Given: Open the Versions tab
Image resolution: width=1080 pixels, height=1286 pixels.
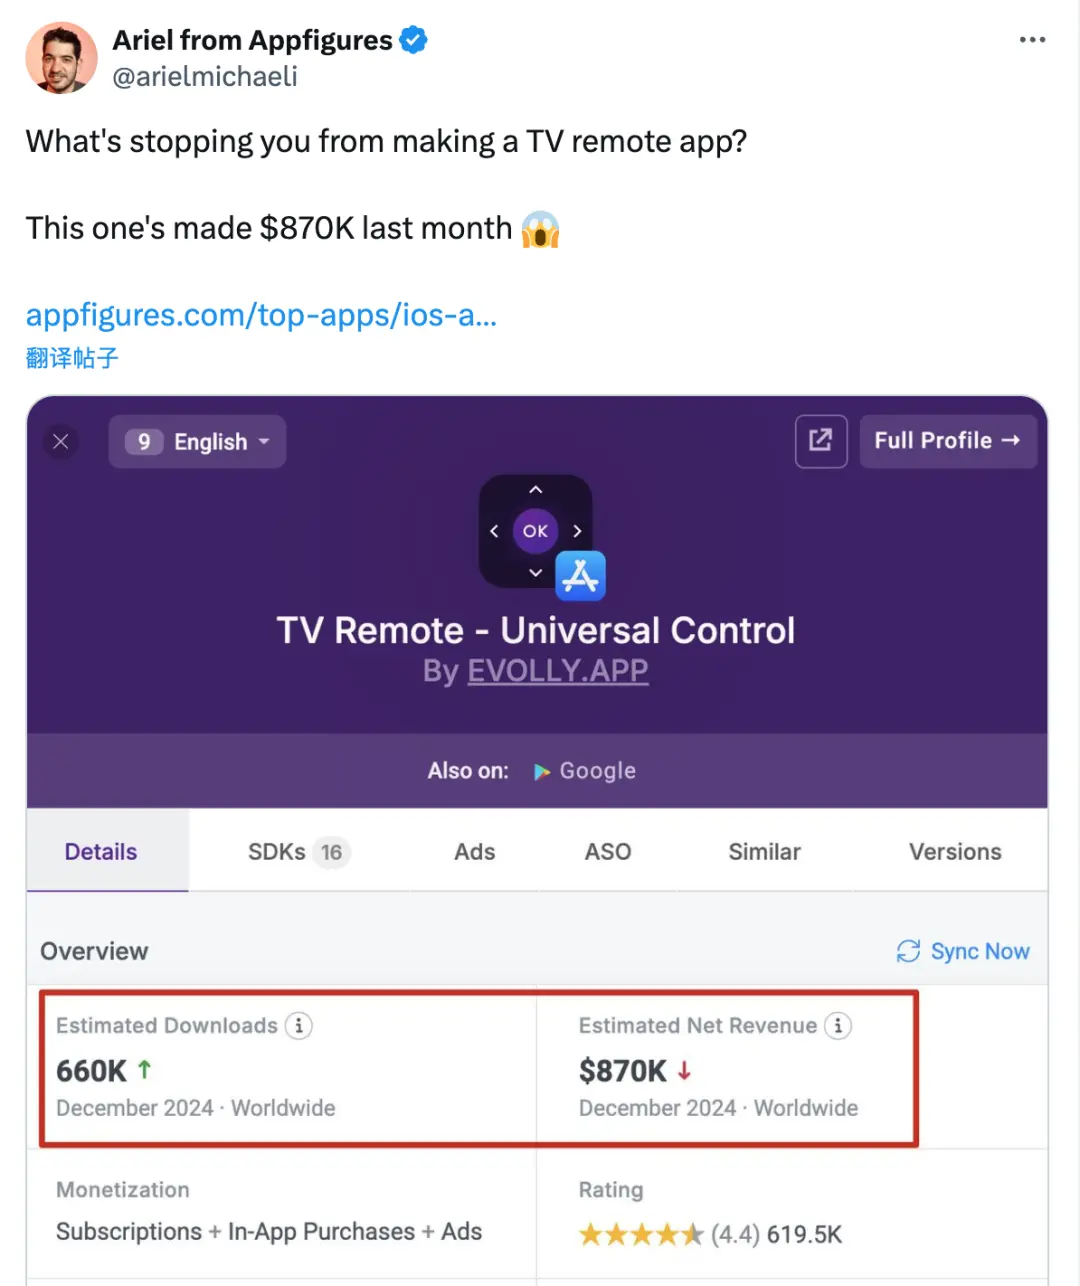Looking at the screenshot, I should [954, 852].
